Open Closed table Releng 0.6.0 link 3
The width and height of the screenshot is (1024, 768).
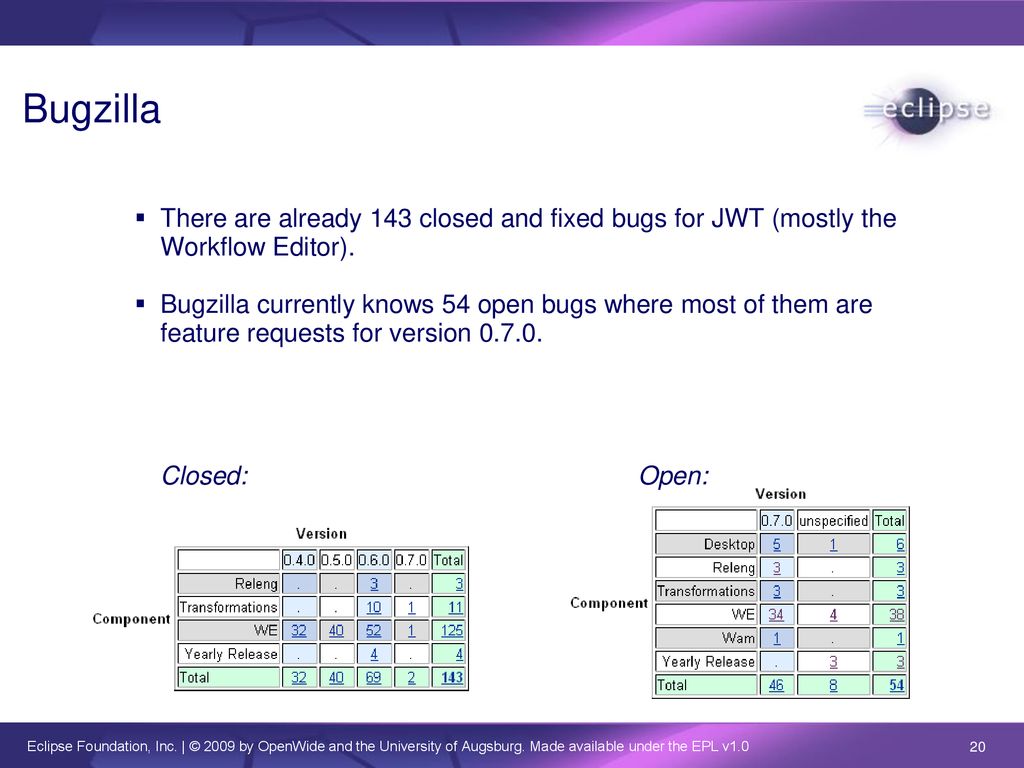[374, 584]
